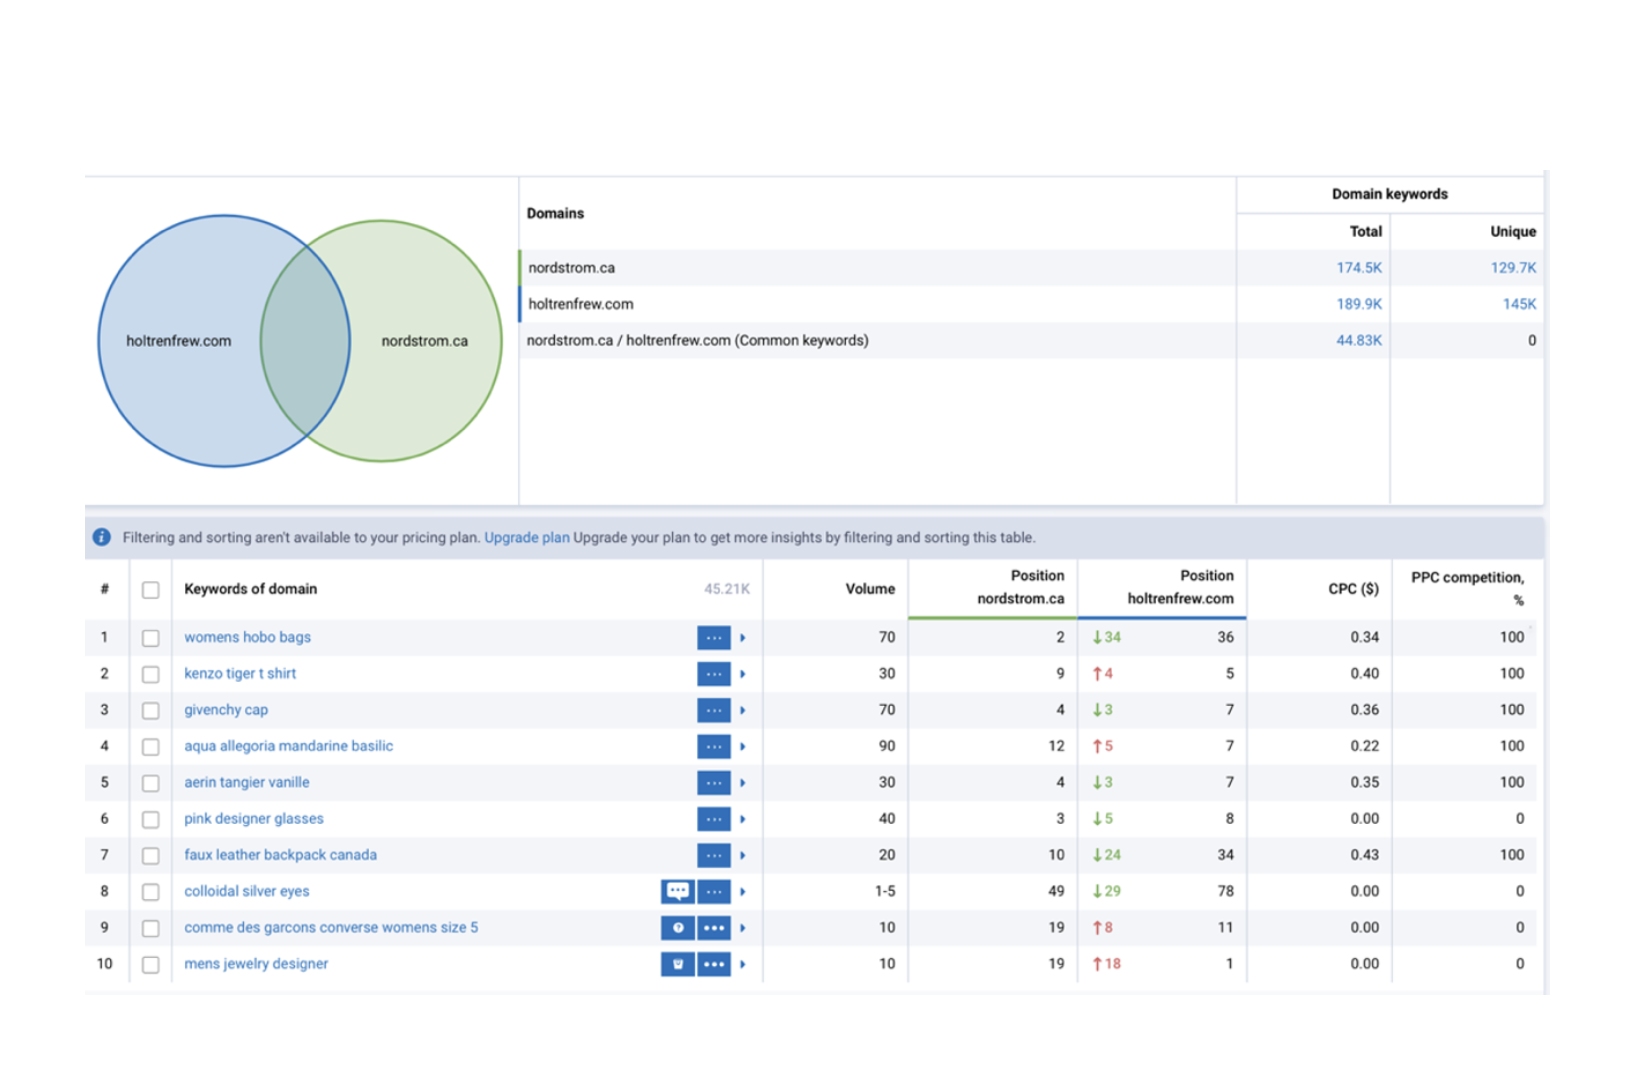Open more options for colloidal silver eyes

tap(713, 891)
